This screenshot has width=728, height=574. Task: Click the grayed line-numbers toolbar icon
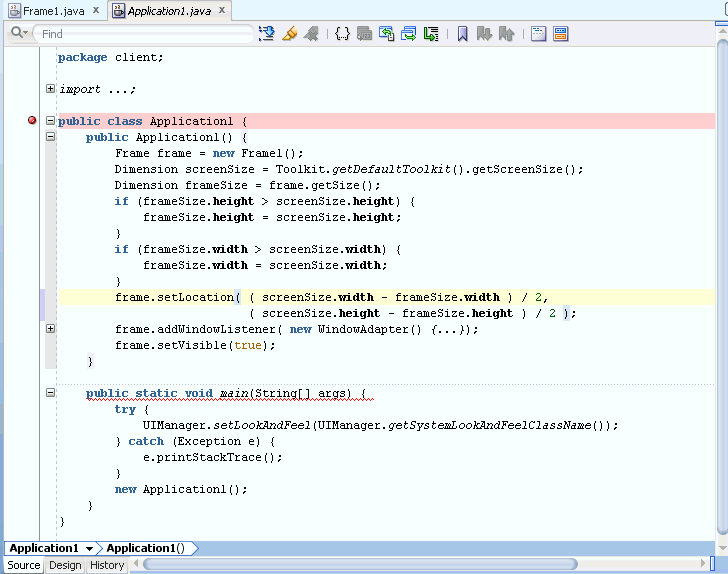point(364,33)
